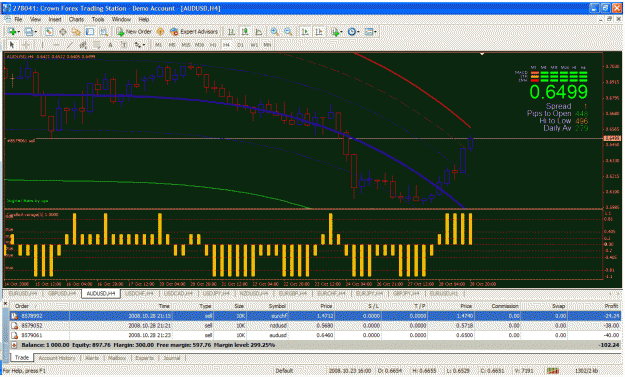Open the Templates dropdown
Viewport: 625px width, 377px height.
pos(371,32)
